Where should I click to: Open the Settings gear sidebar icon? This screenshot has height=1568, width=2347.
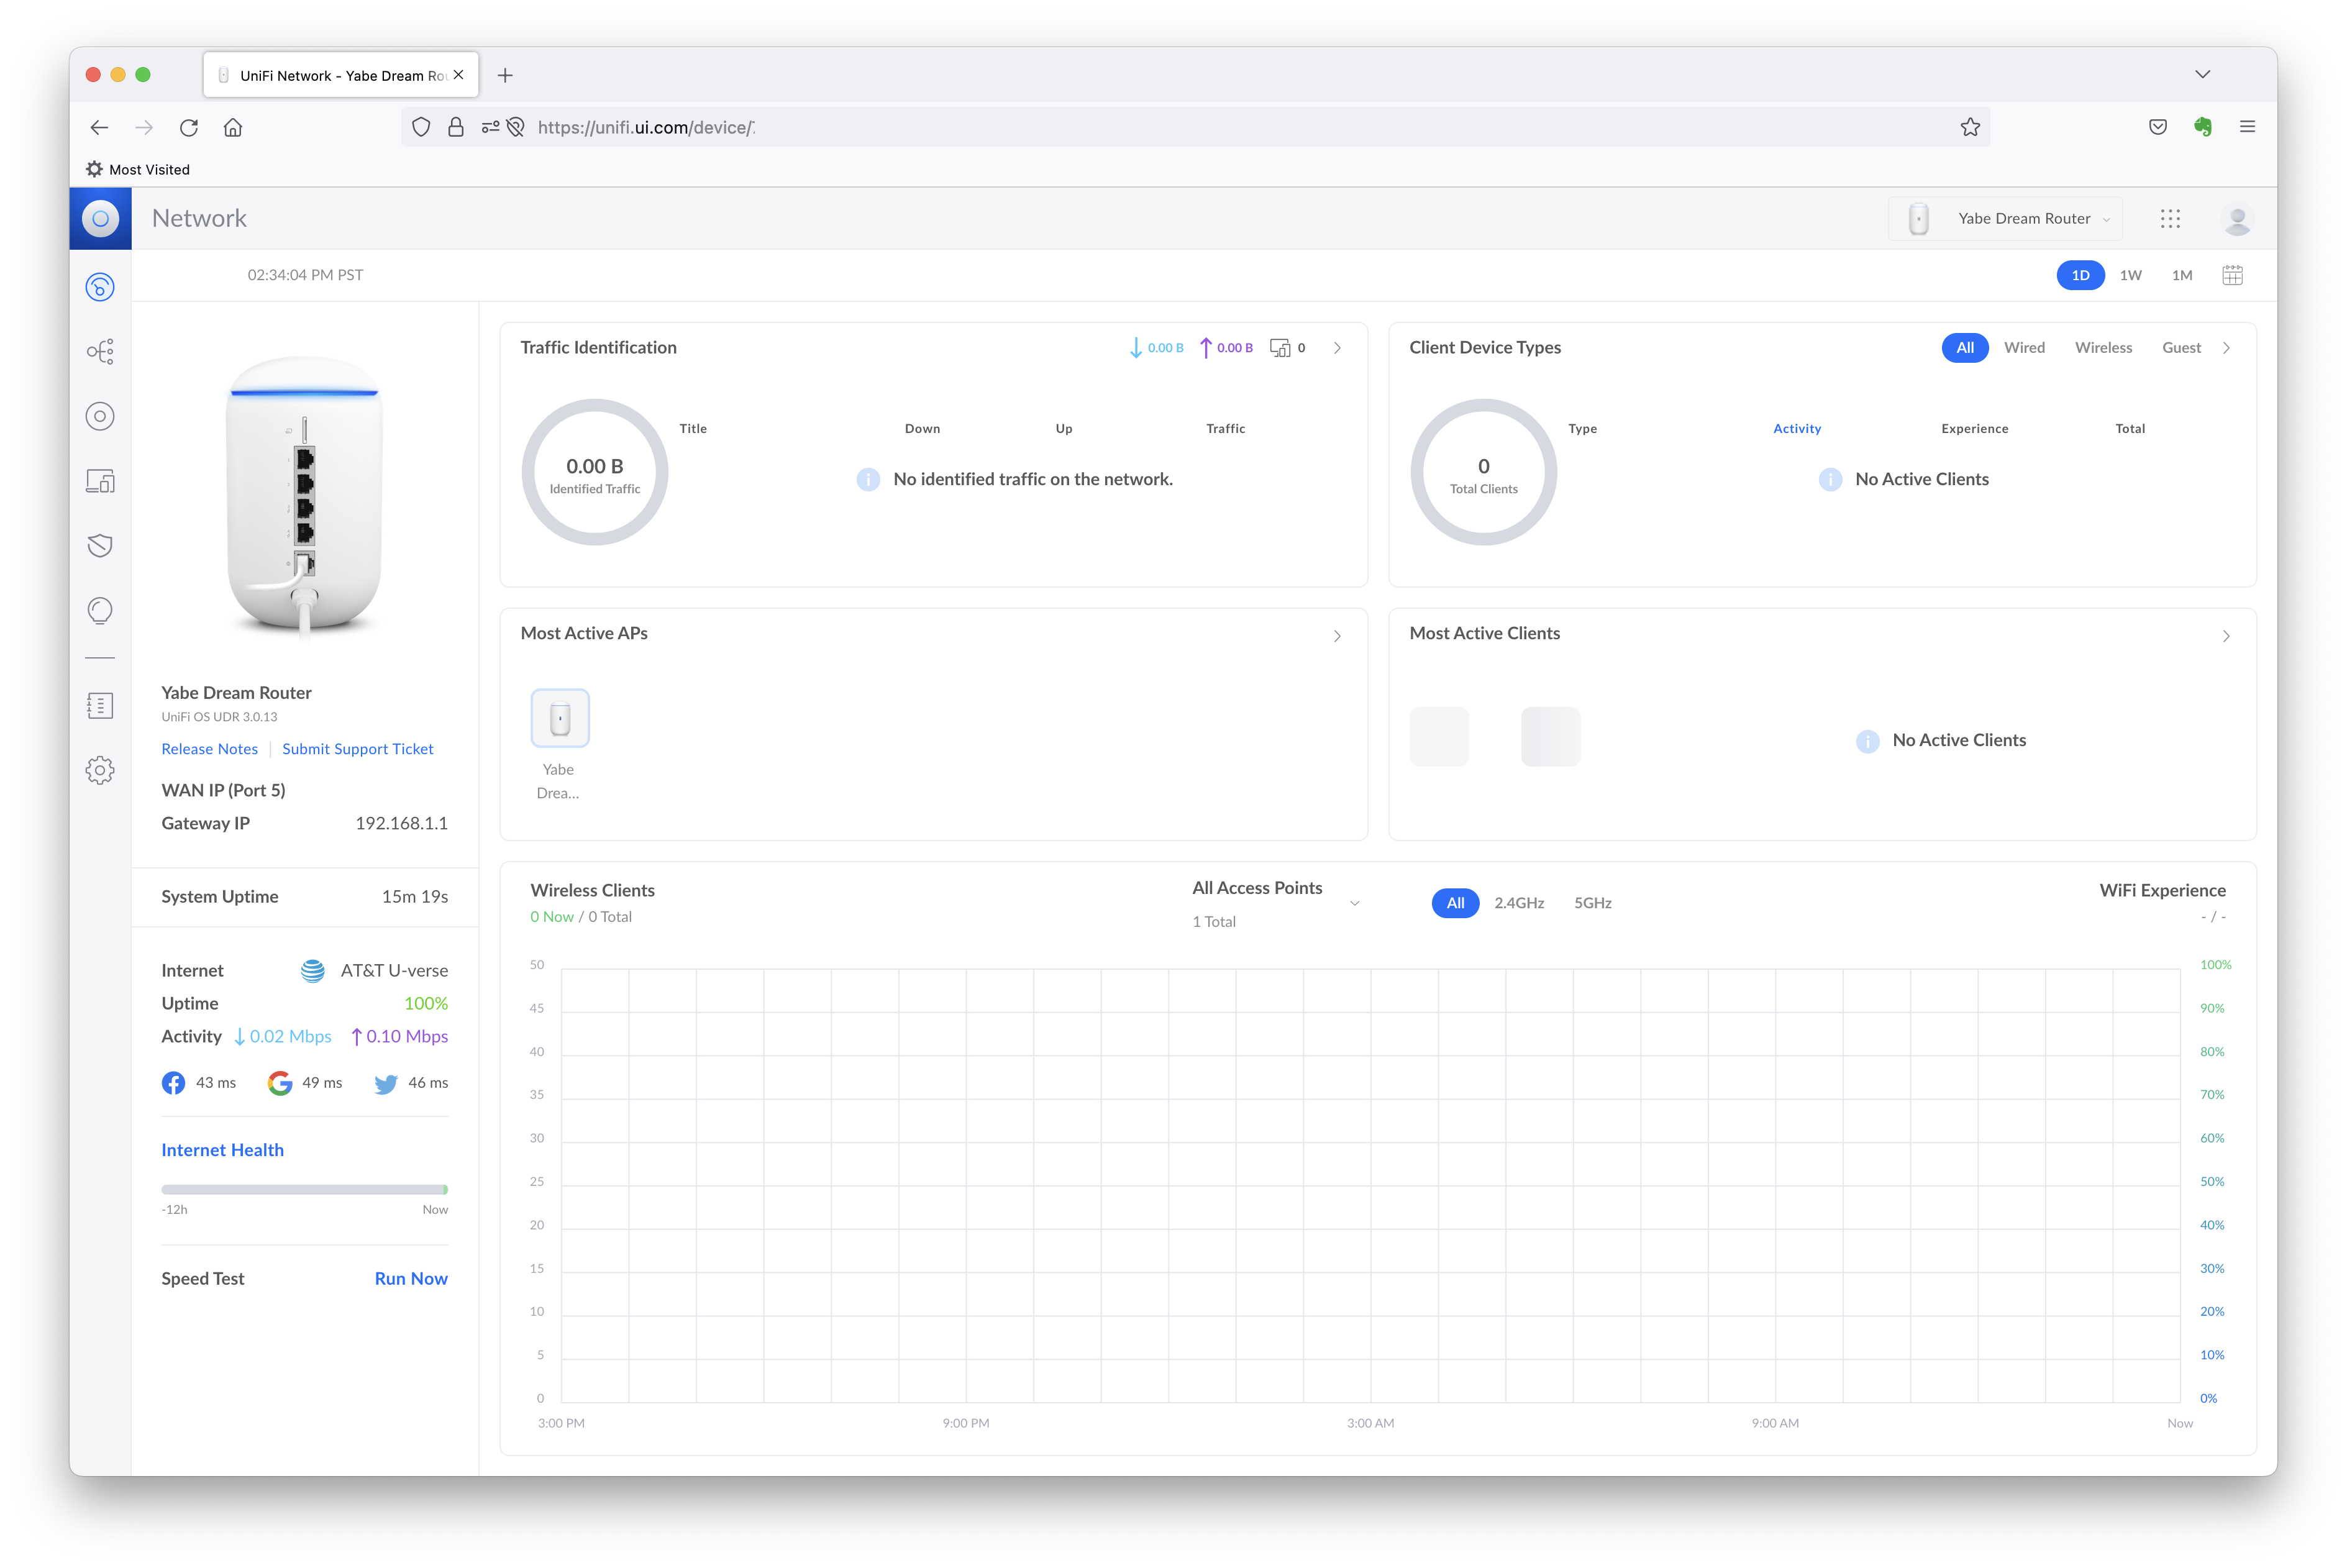[100, 770]
